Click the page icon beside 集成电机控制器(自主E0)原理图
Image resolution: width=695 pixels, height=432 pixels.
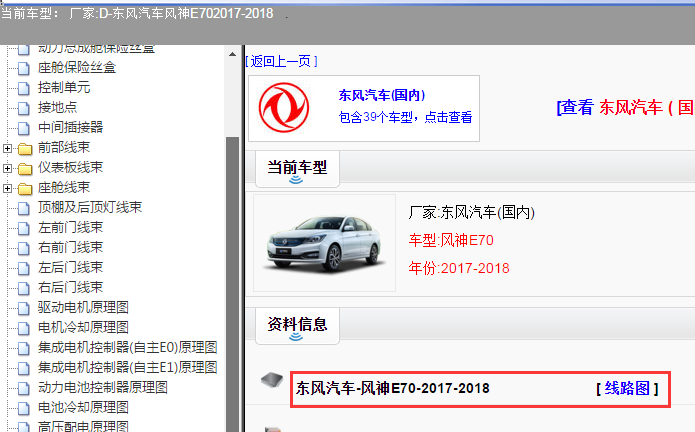24,348
